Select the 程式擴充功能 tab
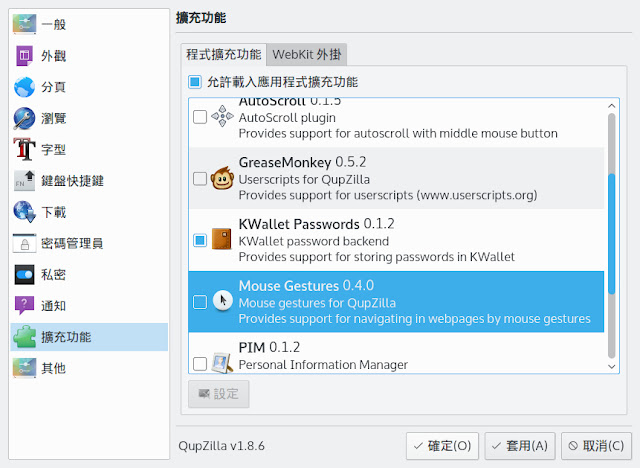The width and height of the screenshot is (640, 468). click(224, 54)
